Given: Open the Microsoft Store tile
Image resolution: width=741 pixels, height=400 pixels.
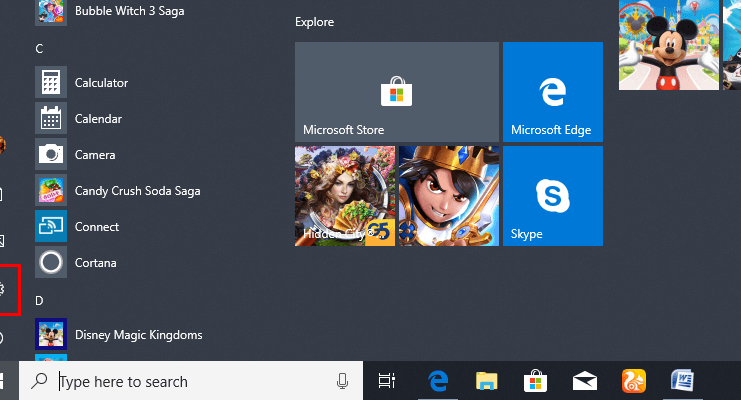Looking at the screenshot, I should click(x=396, y=92).
